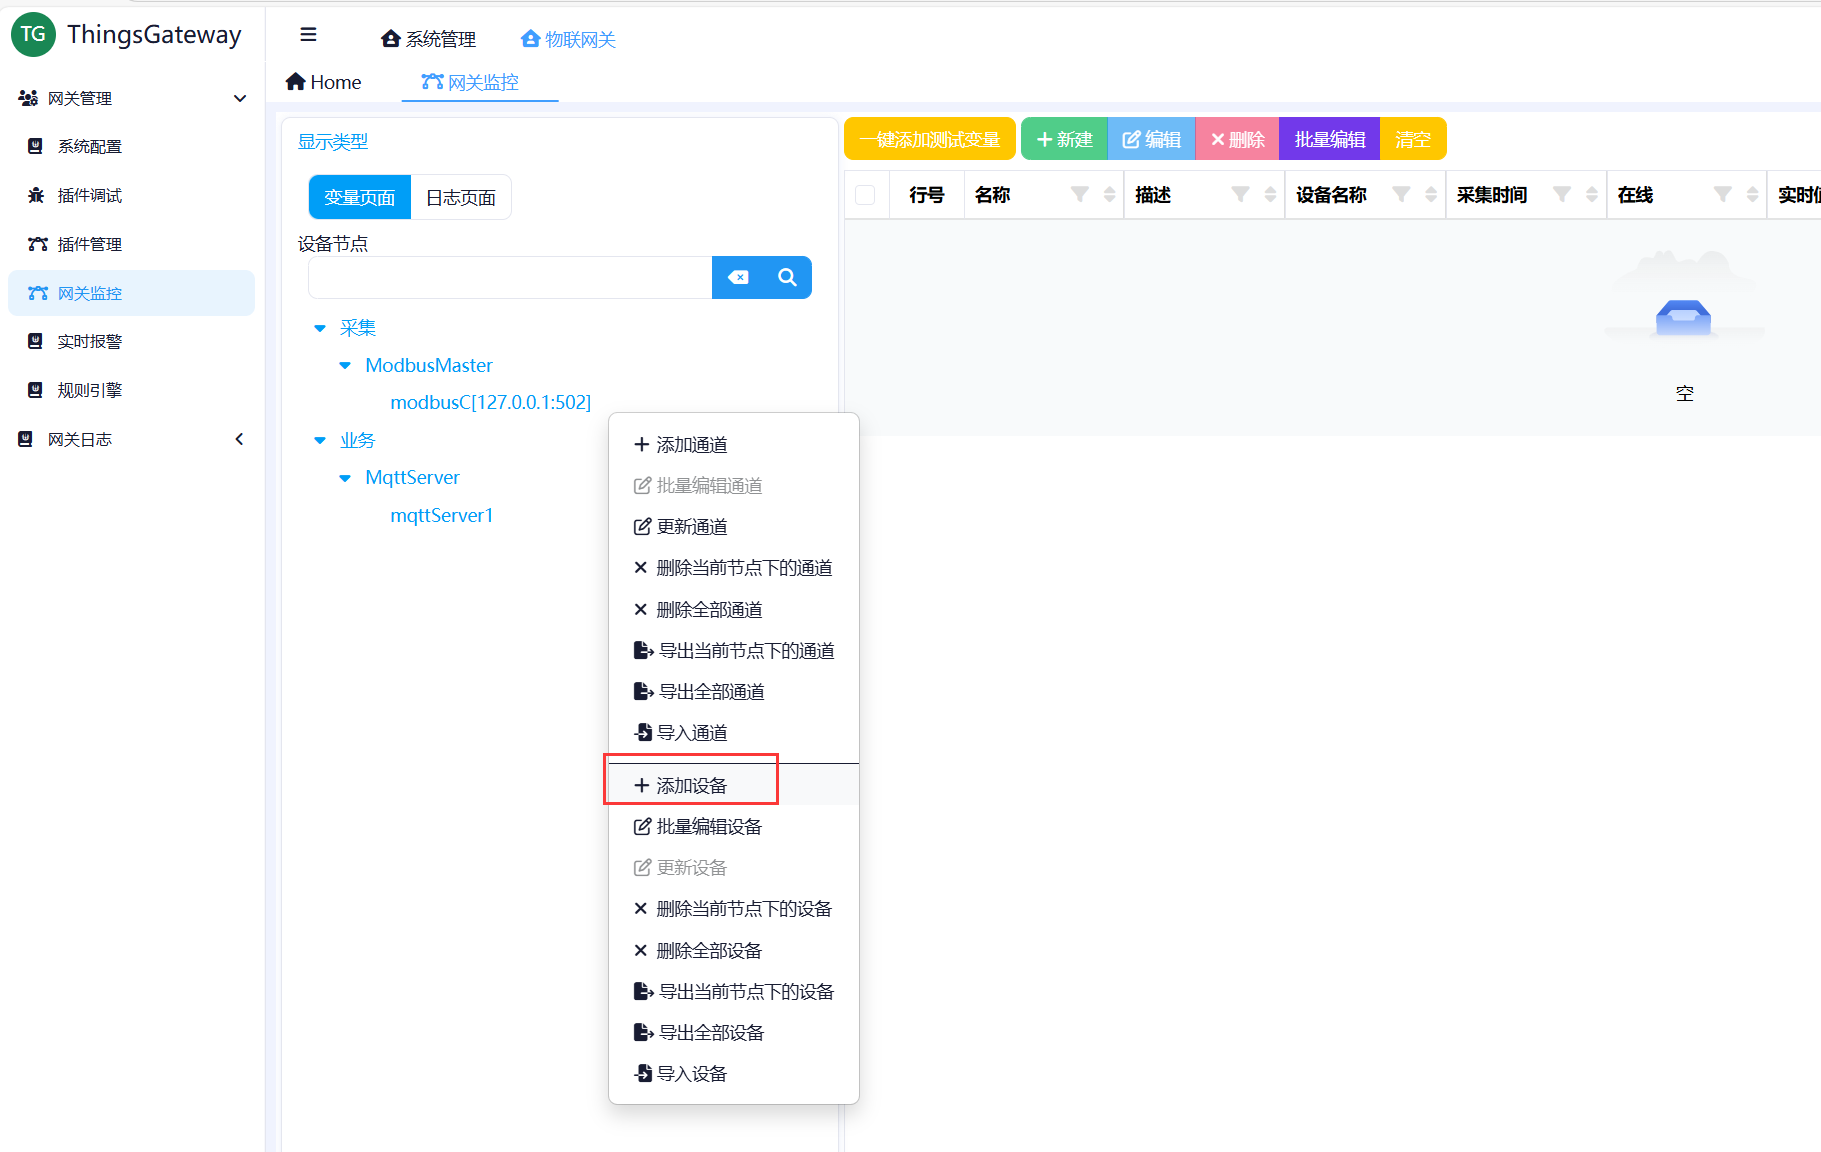Click 添加设备 in the context menu
This screenshot has width=1821, height=1152.
pos(690,784)
